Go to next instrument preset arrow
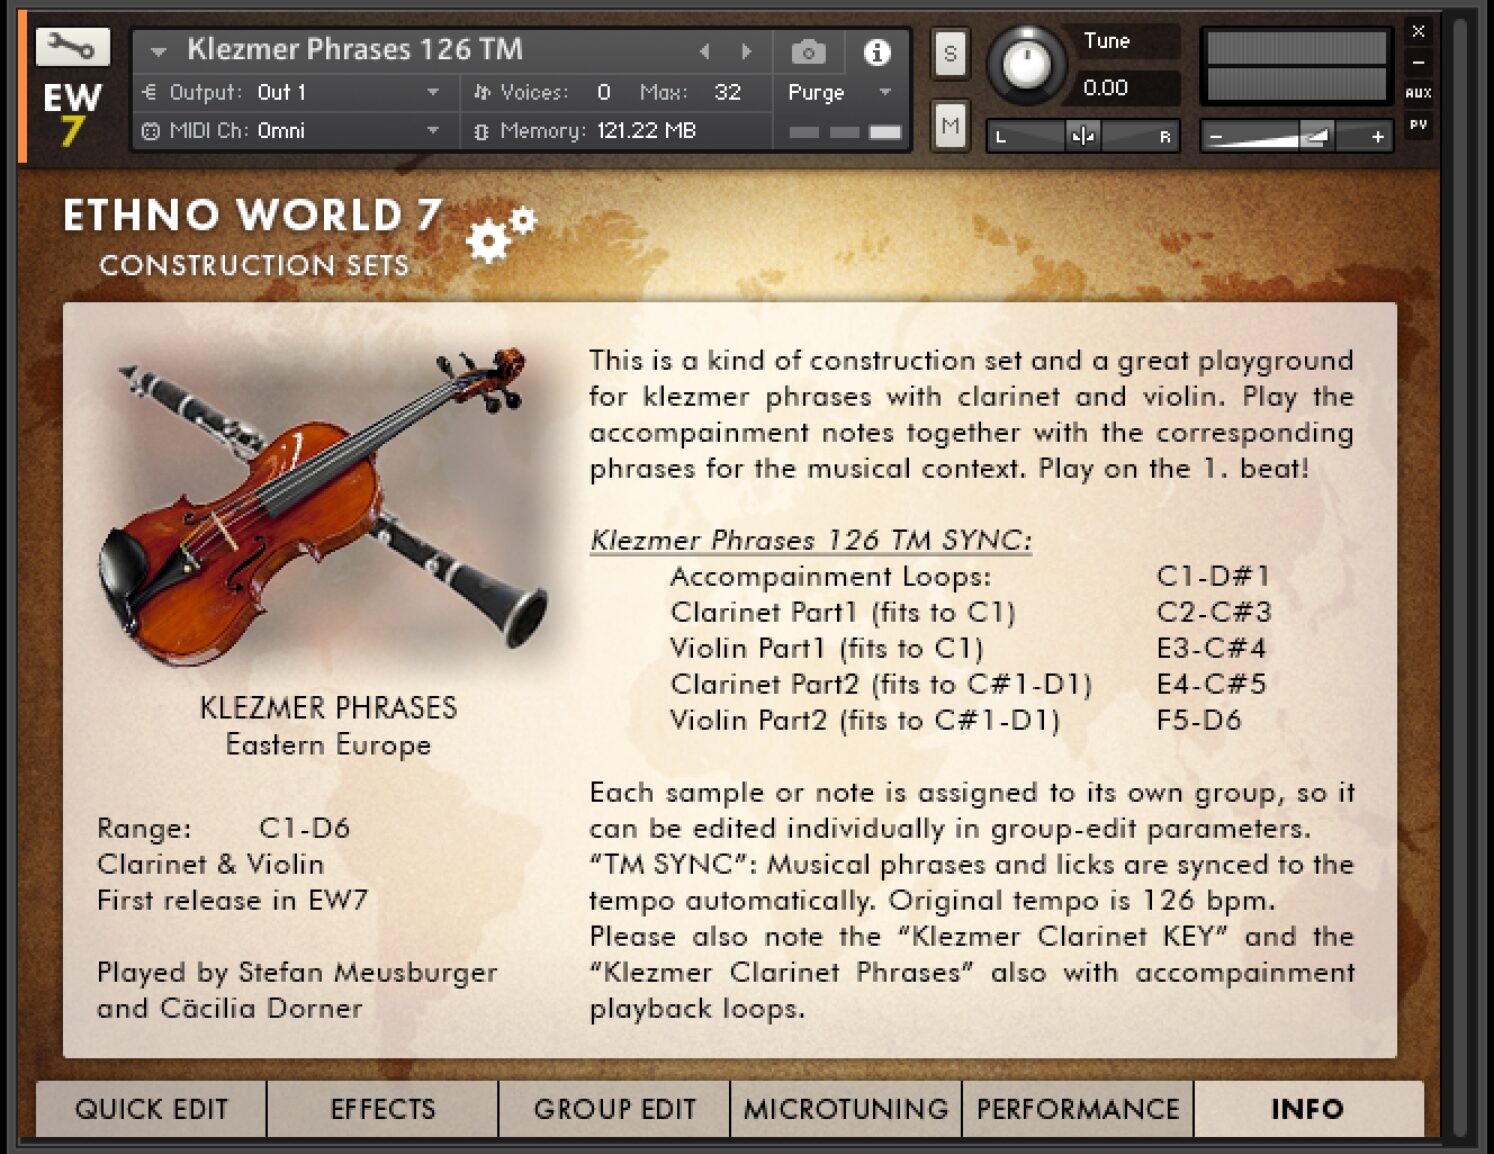This screenshot has width=1494, height=1154. coord(746,51)
